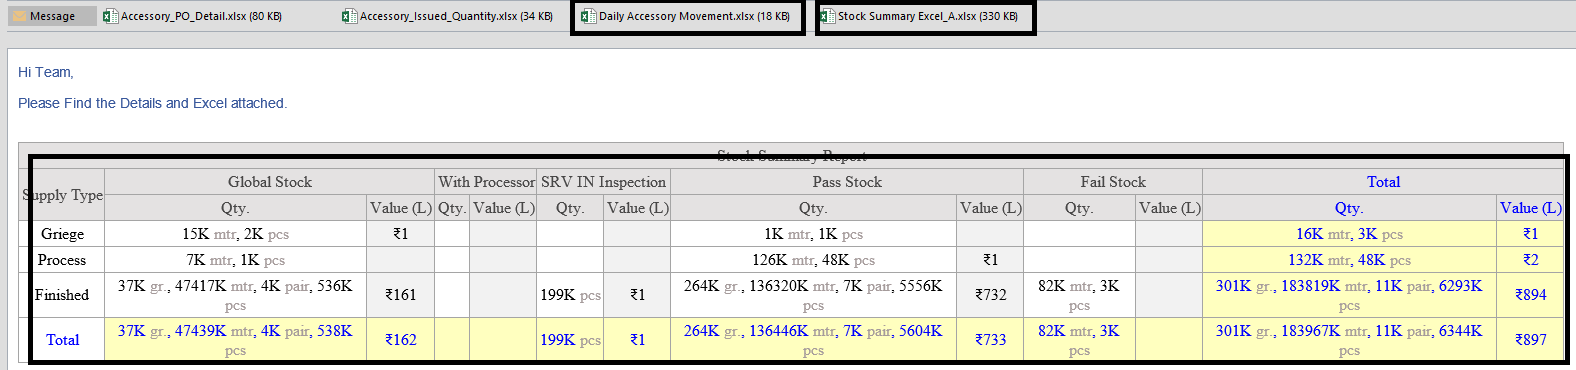This screenshot has width=1576, height=370.
Task: Click 'Please Find the Details and Excel attached.' line
Action: [152, 103]
